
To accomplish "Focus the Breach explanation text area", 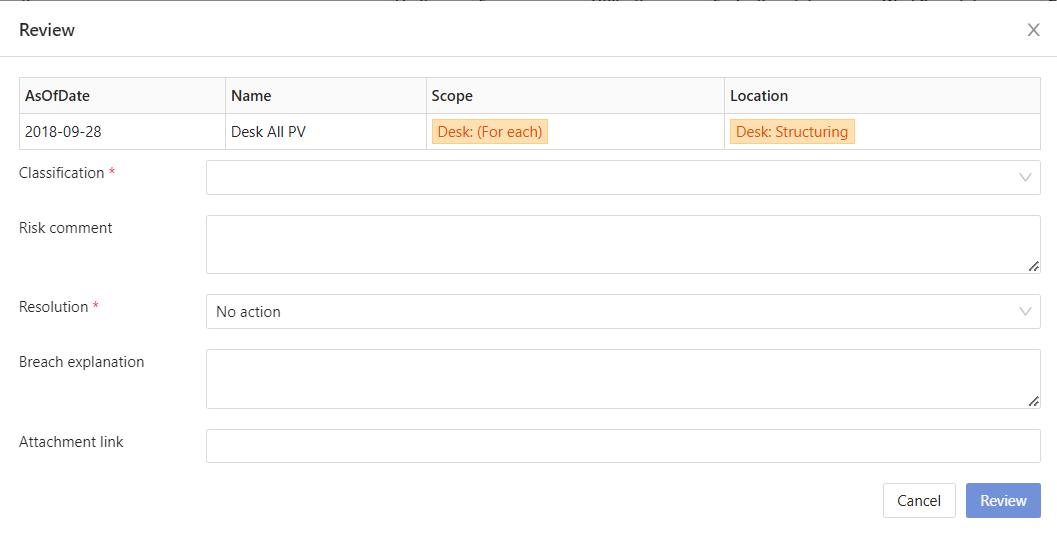I will click(610, 379).
